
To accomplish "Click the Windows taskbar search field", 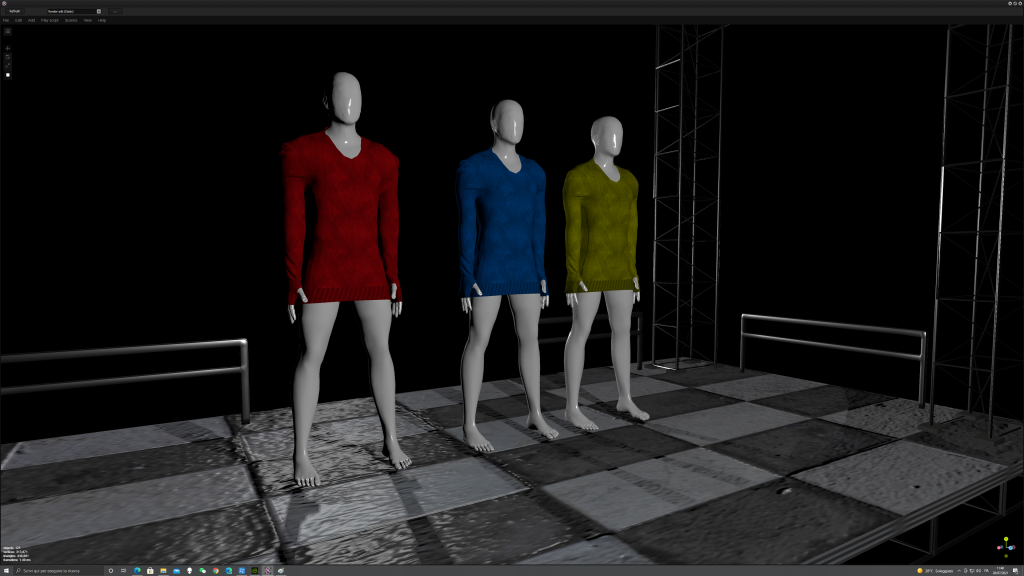I will pyautogui.click(x=57, y=571).
